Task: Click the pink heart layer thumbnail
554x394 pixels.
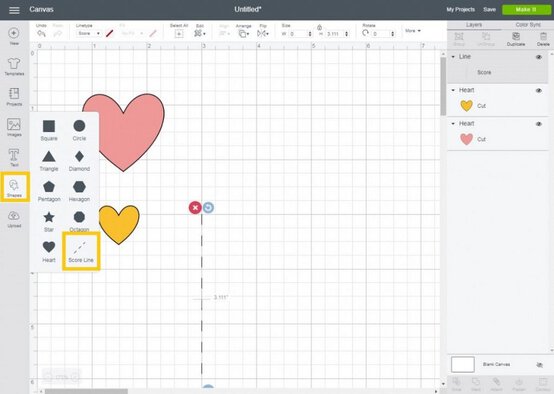Action: pyautogui.click(x=466, y=139)
